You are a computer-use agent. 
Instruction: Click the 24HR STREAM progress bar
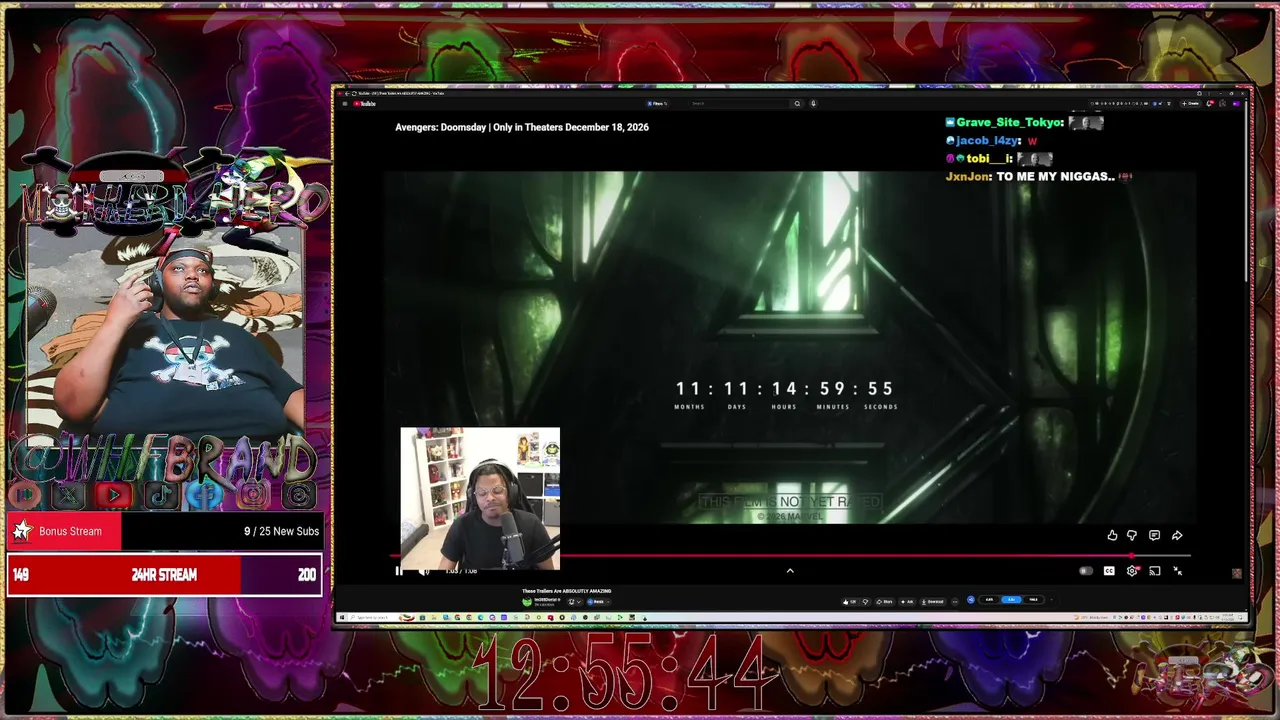point(164,575)
